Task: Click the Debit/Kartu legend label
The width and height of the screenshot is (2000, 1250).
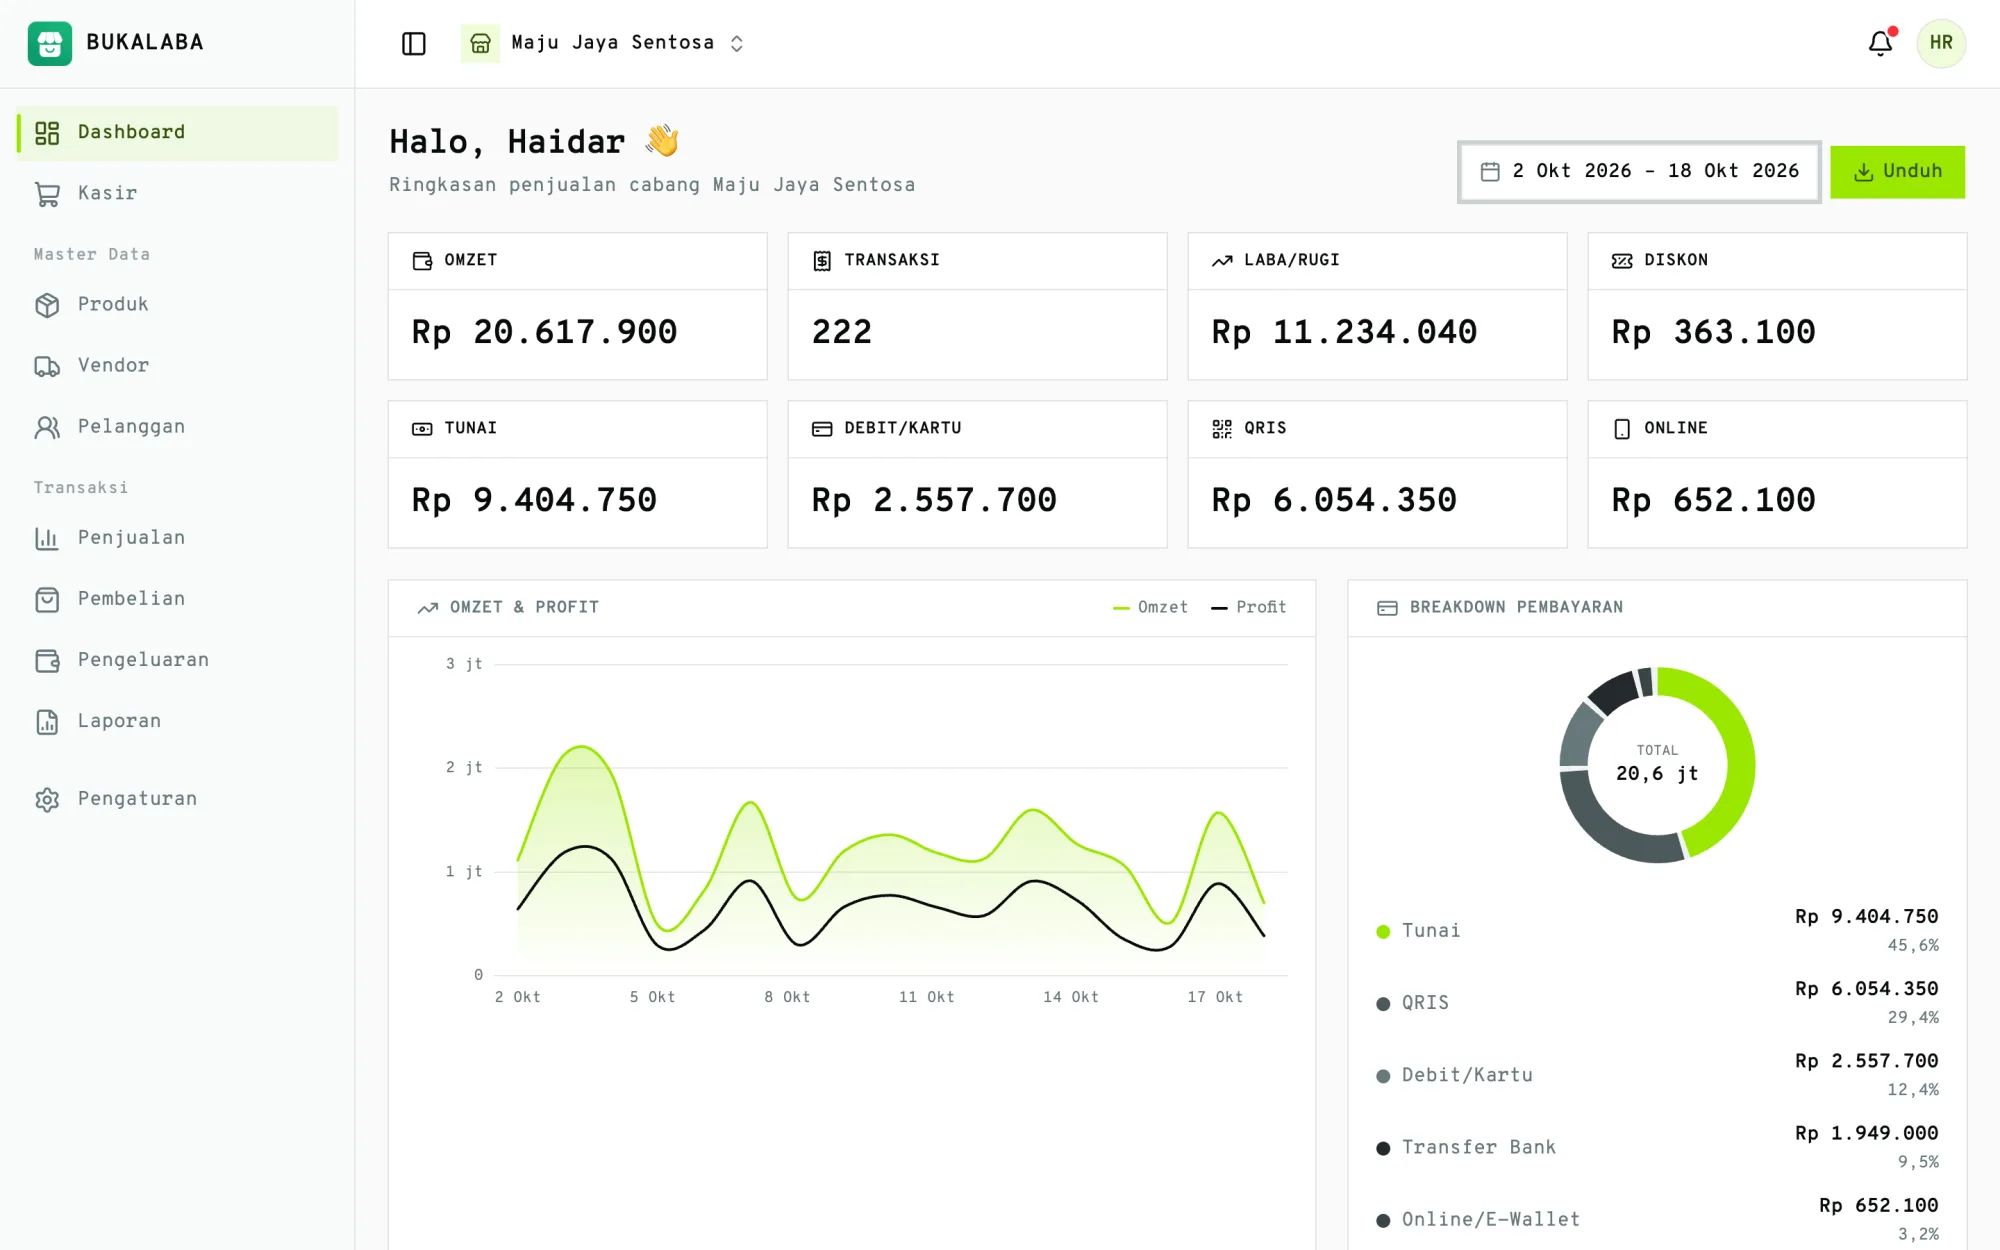Action: pos(1467,1076)
